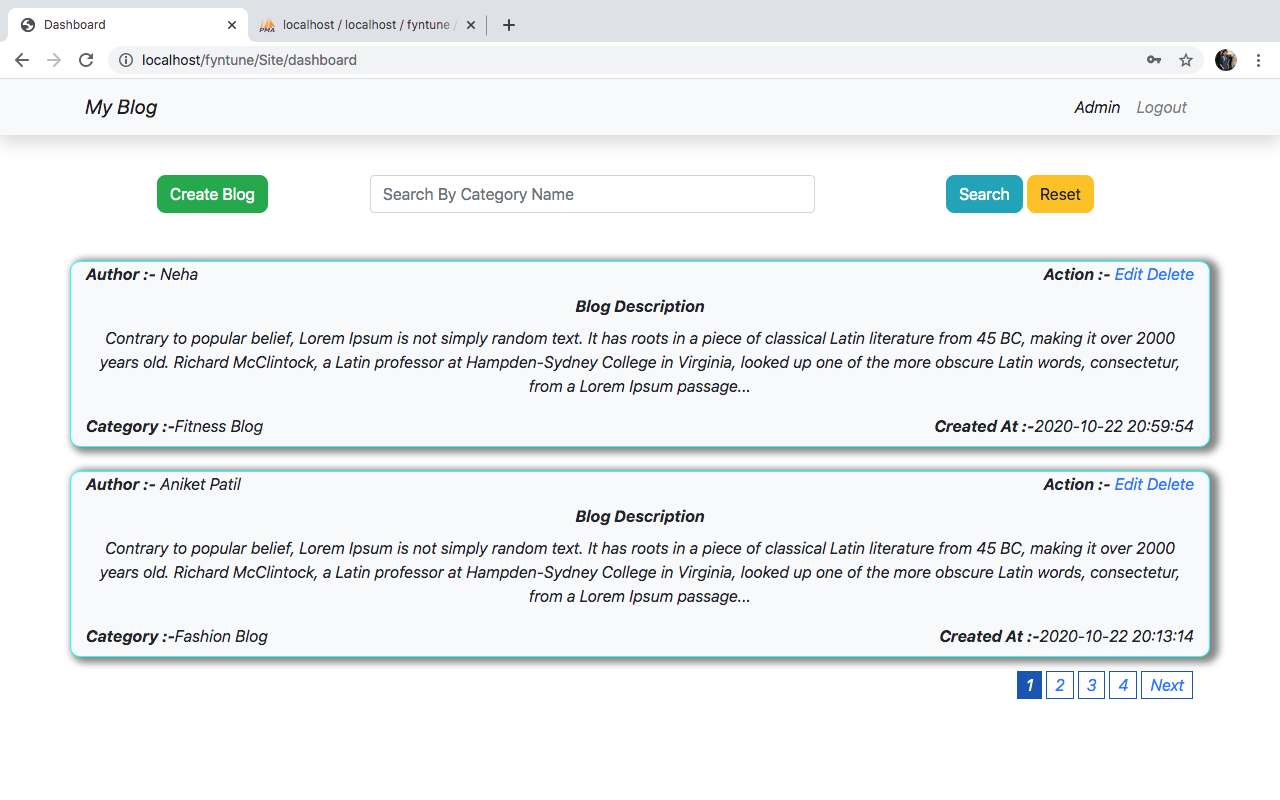Image resolution: width=1280 pixels, height=800 pixels.
Task: Open a new browser tab
Action: coord(509,25)
